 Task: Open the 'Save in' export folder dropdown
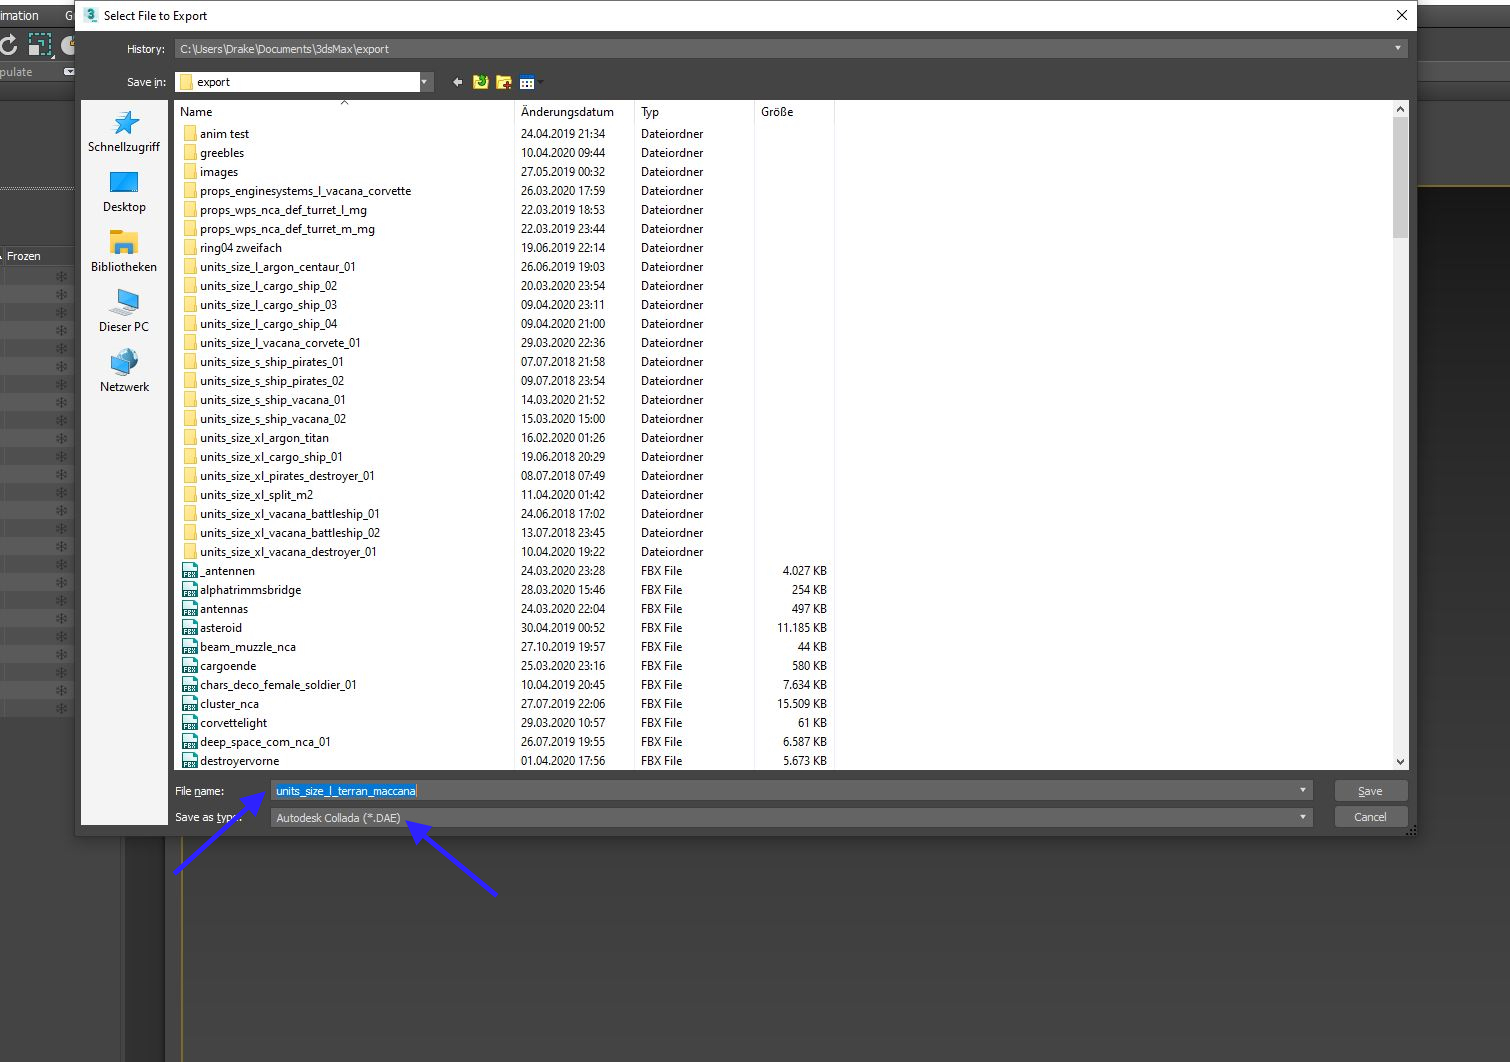click(424, 82)
